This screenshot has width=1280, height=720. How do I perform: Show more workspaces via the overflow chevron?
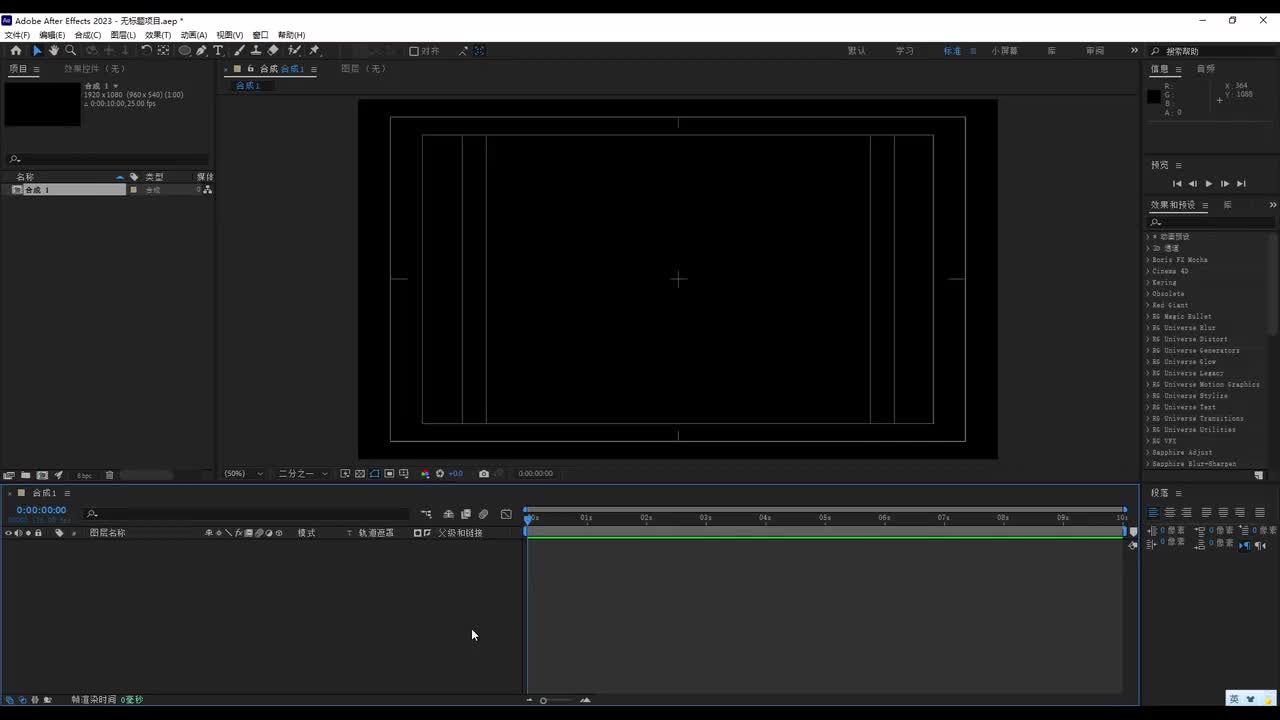click(1134, 51)
